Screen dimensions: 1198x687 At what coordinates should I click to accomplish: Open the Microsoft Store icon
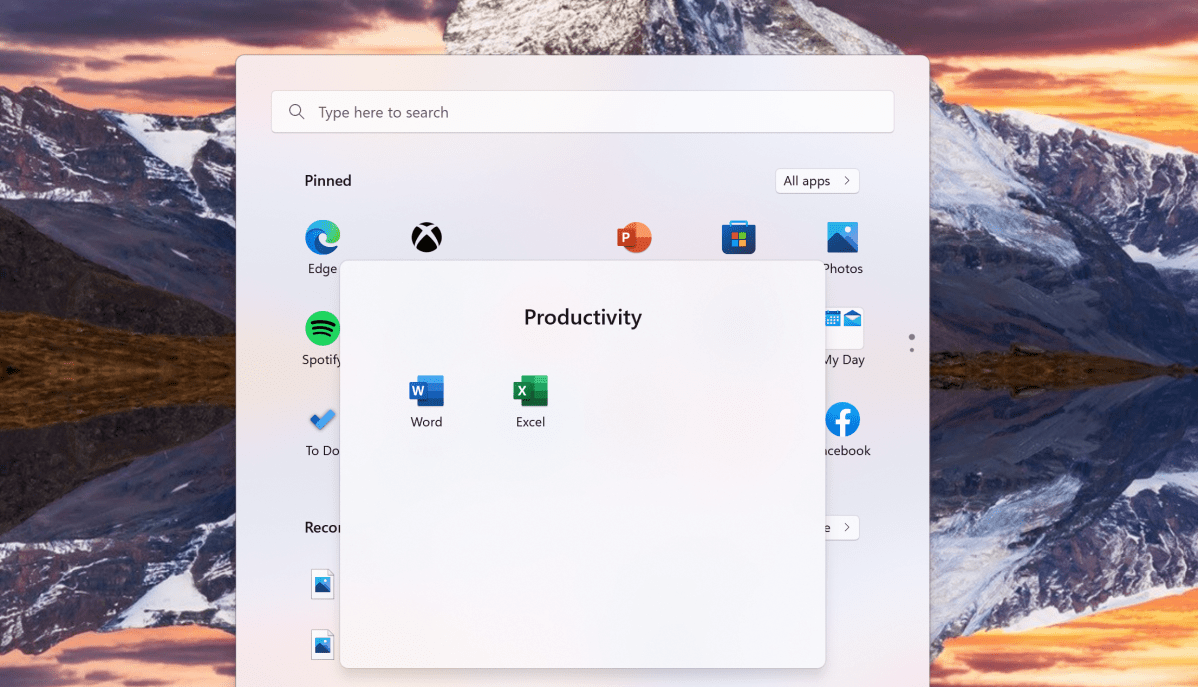[738, 238]
